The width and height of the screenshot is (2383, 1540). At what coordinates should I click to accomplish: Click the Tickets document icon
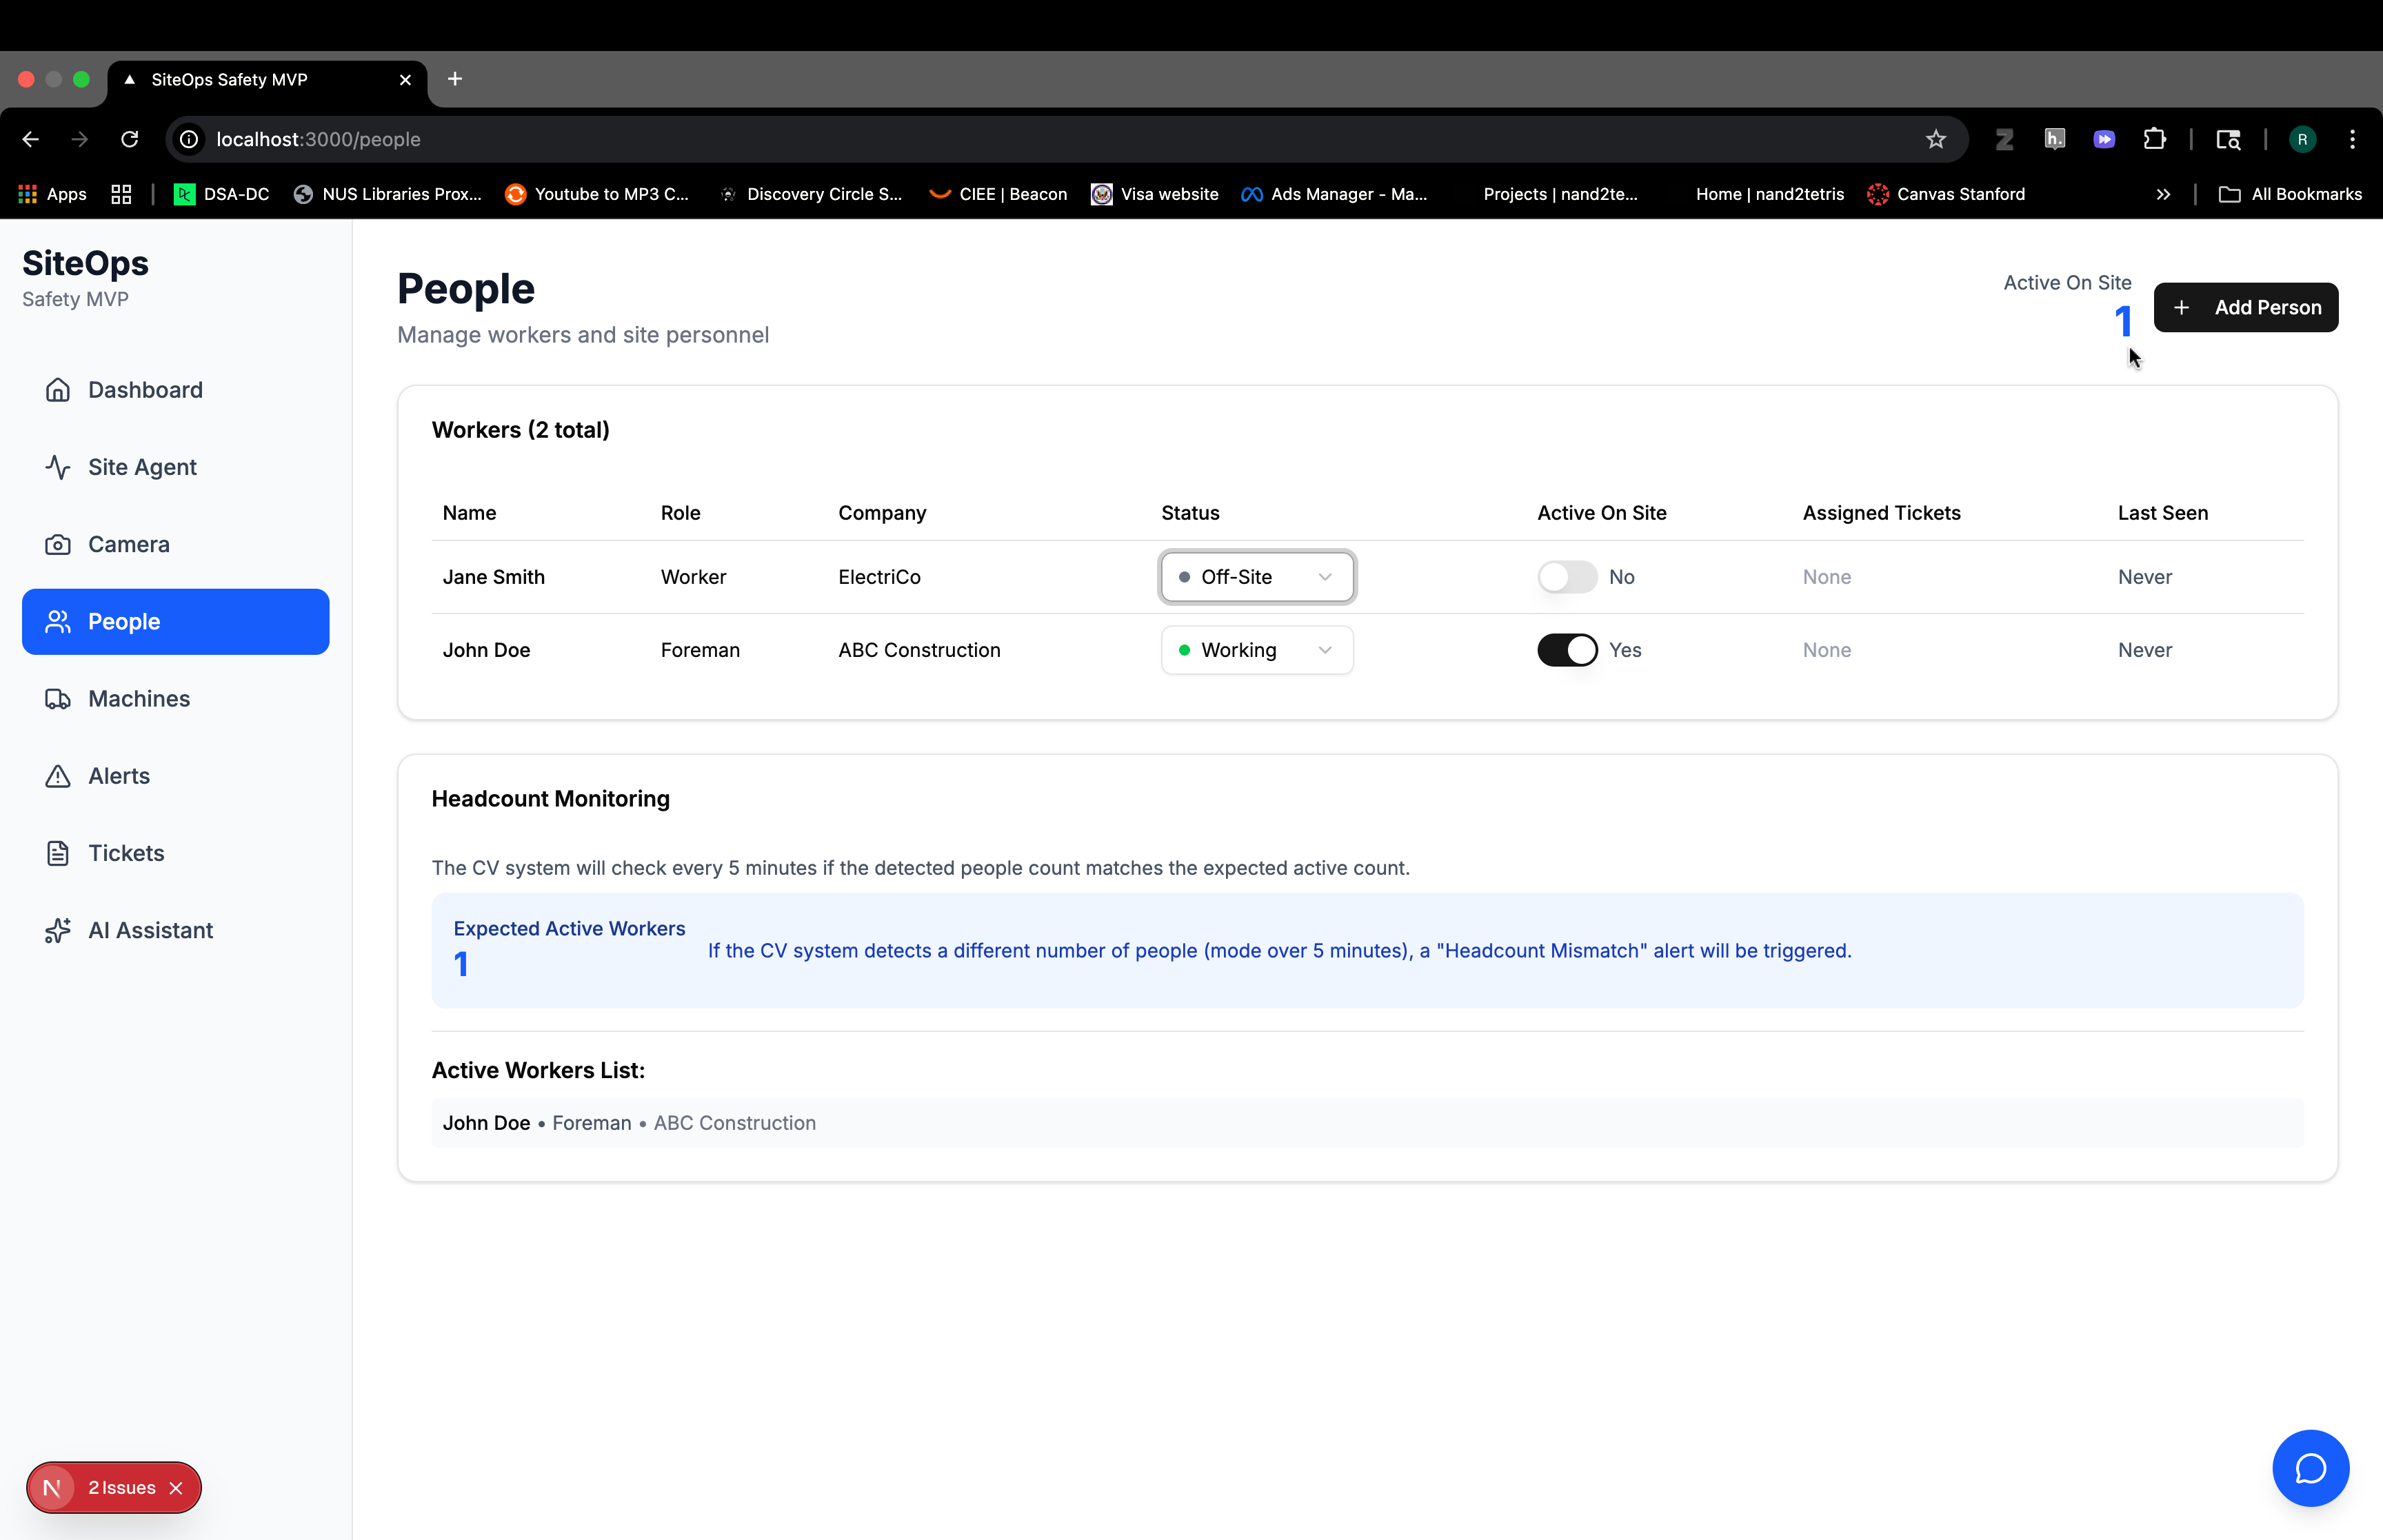tap(58, 853)
